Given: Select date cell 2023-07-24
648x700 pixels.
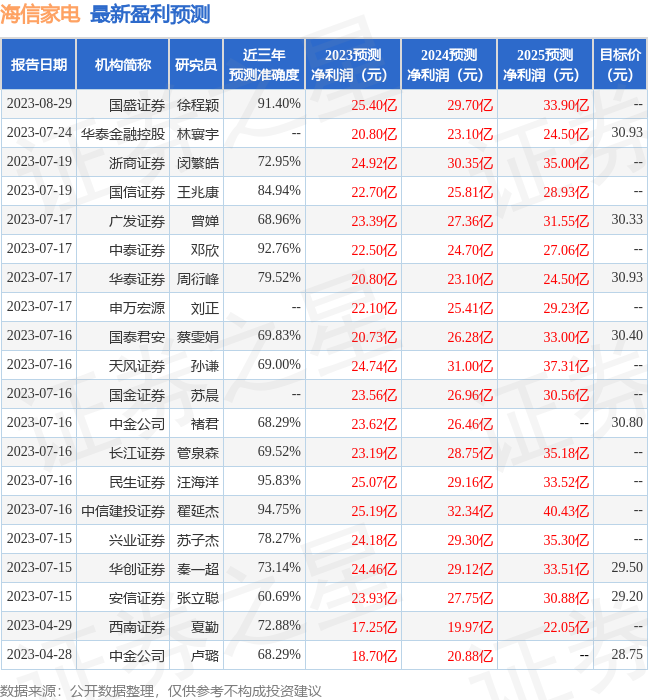Looking at the screenshot, I should (39, 133).
